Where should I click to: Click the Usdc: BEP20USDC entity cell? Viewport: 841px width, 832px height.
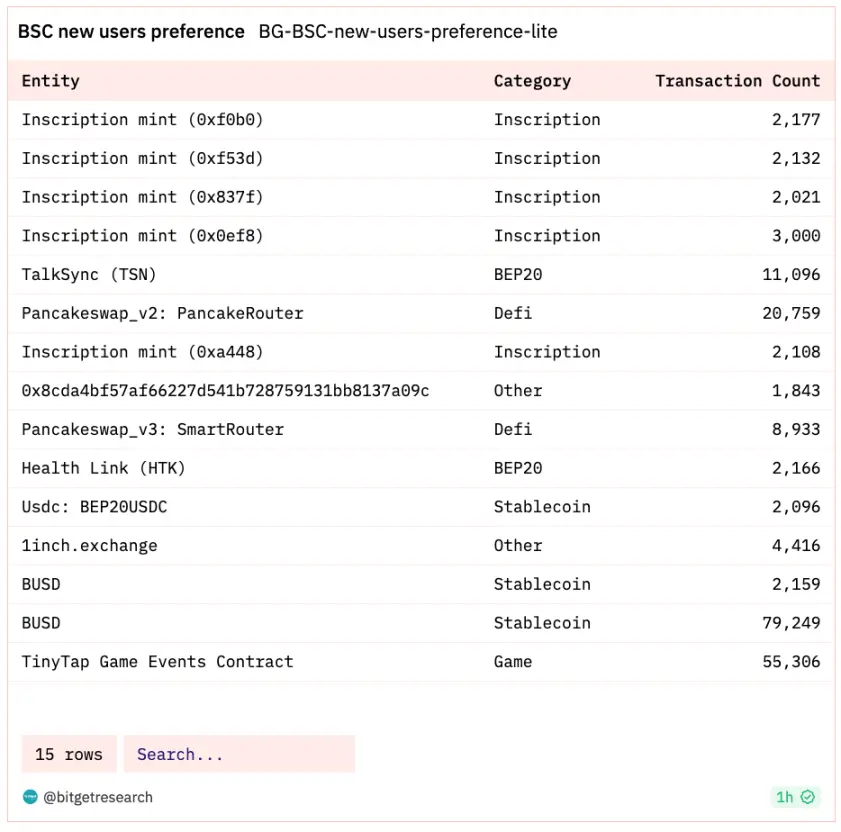point(94,507)
